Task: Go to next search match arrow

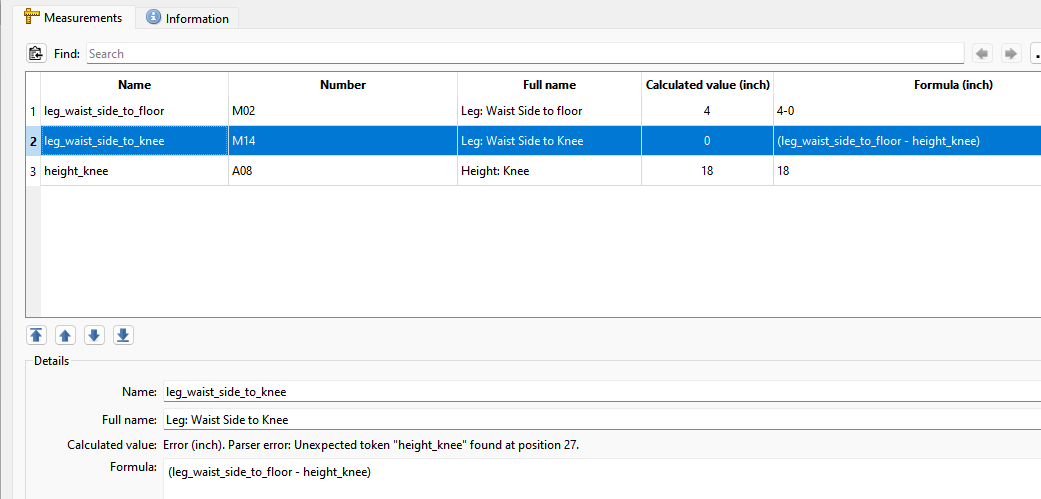Action: click(1011, 53)
